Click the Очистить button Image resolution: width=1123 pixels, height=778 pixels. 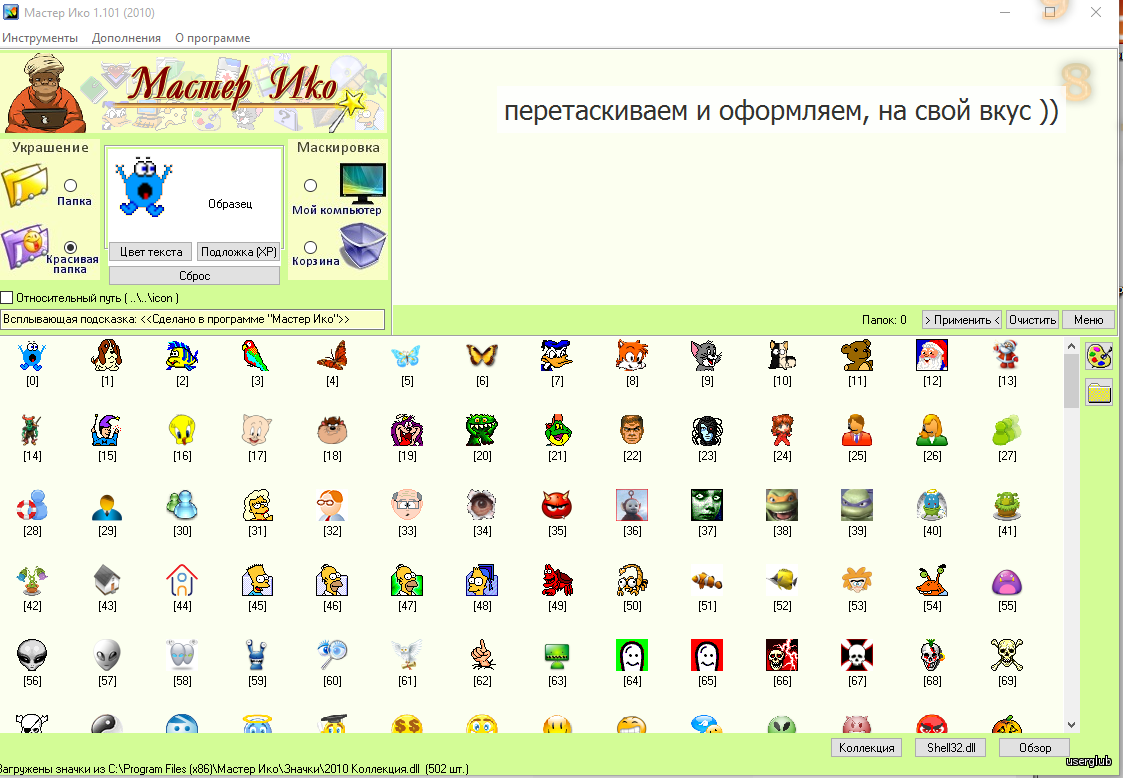coord(1032,320)
